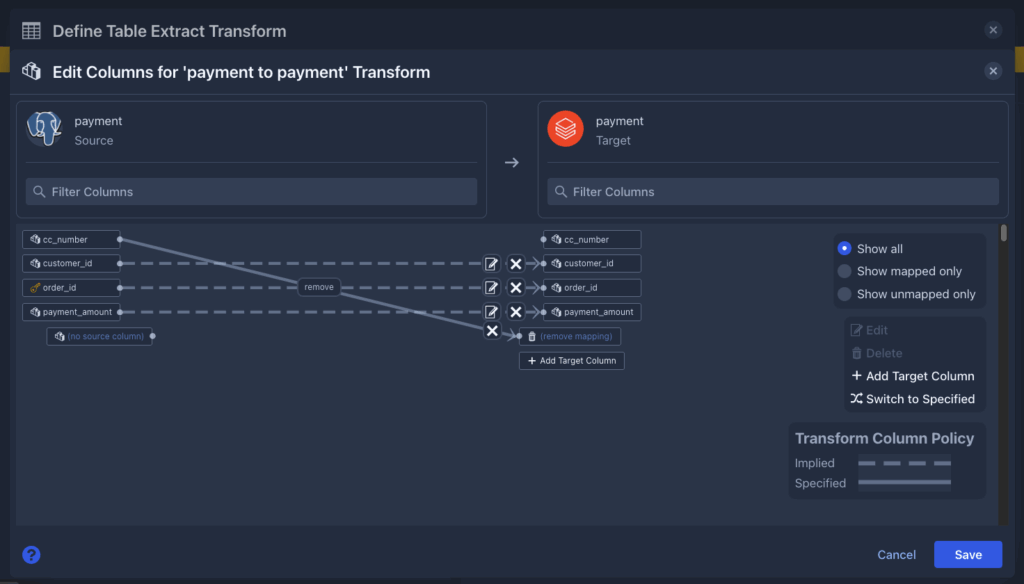Click the Transform Column Policy heading
The width and height of the screenshot is (1024, 584).
pos(884,438)
